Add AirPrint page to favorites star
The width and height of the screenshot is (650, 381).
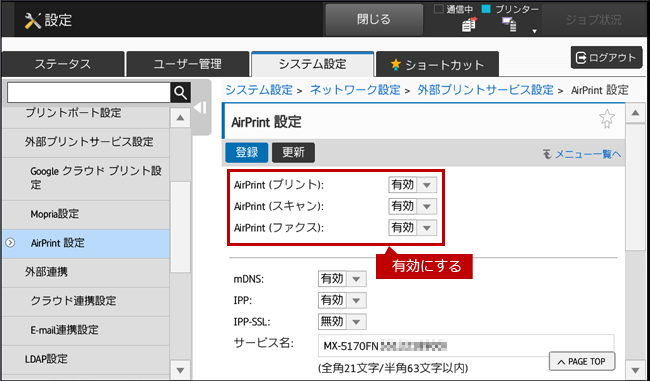pyautogui.click(x=607, y=119)
